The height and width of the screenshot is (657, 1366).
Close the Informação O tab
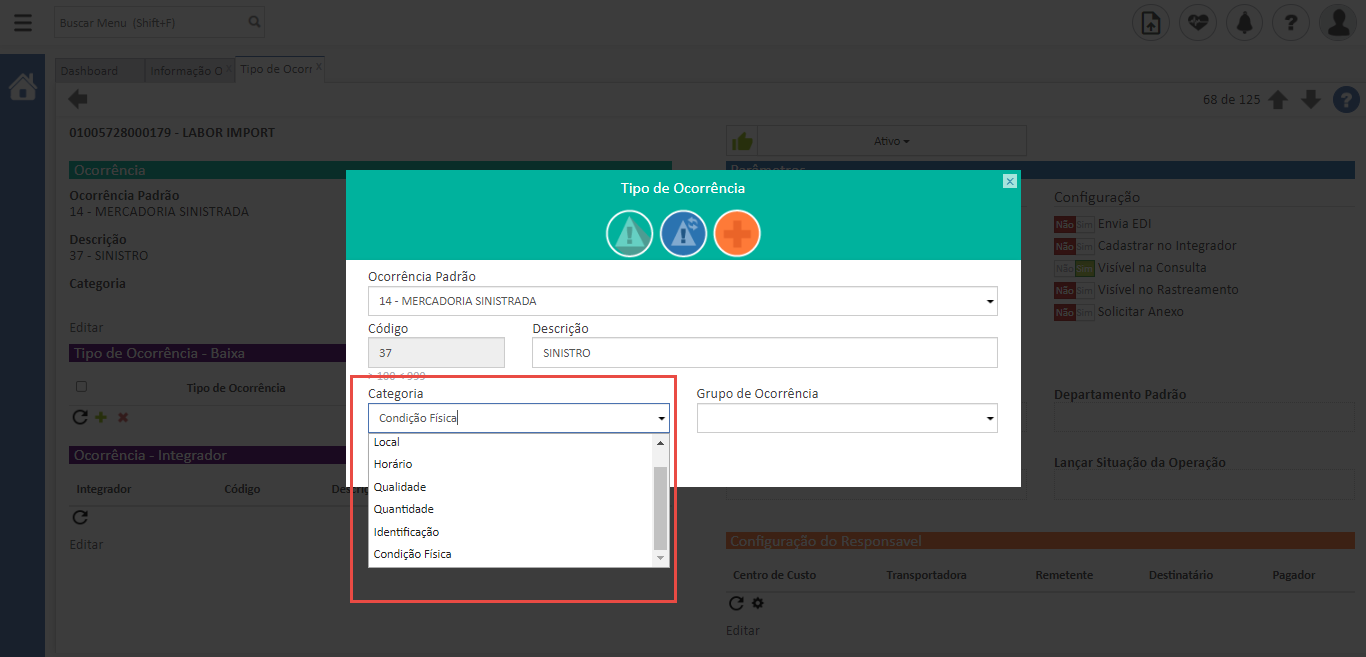(x=228, y=68)
